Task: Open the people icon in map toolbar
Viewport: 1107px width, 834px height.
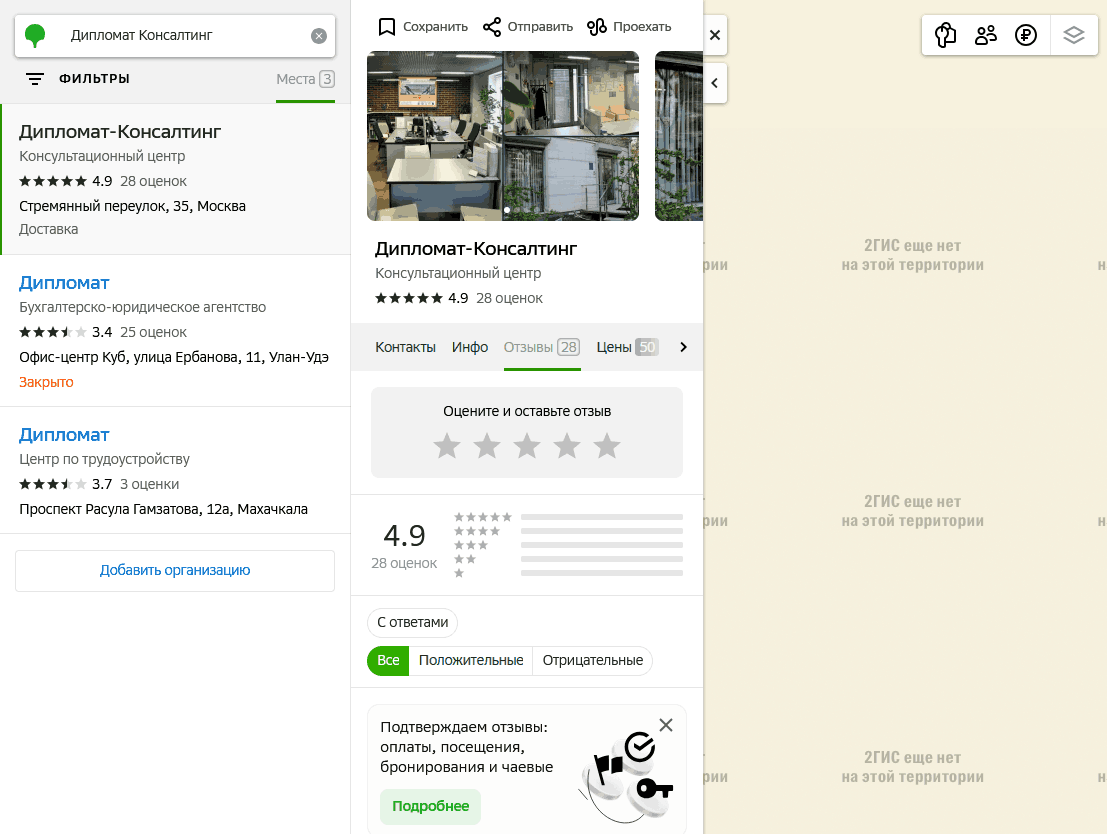Action: (x=986, y=36)
